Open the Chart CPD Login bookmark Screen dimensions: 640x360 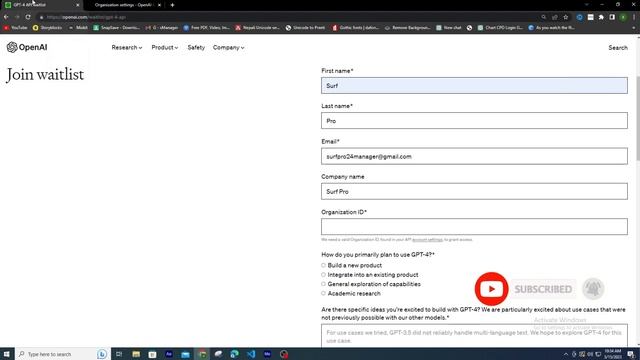click(500, 28)
